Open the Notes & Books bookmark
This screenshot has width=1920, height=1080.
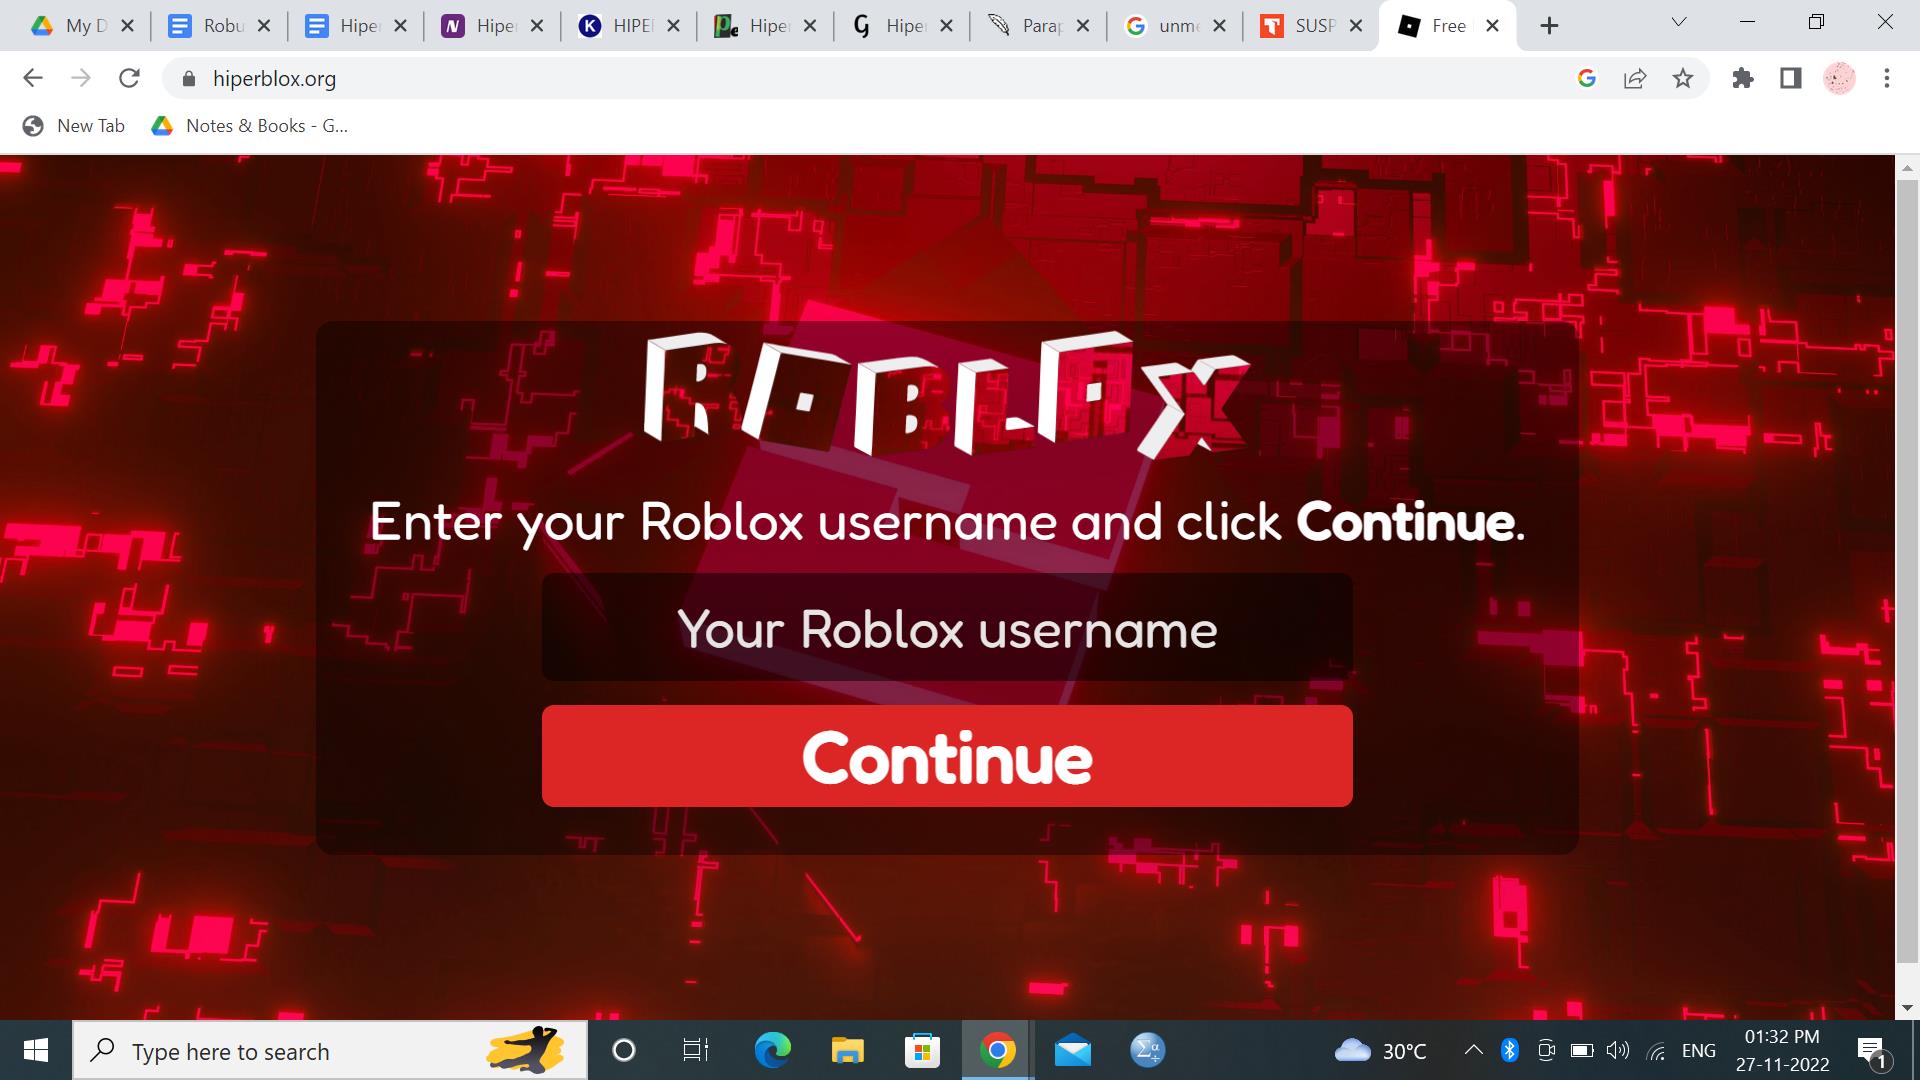[x=249, y=126]
